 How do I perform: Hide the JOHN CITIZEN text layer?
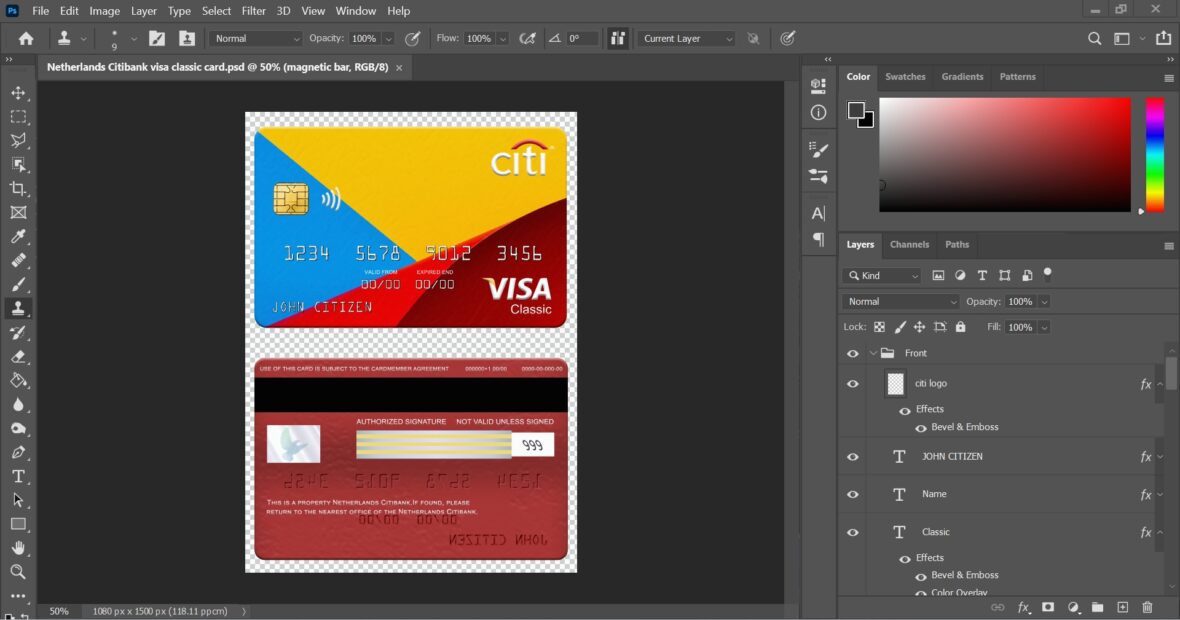853,456
